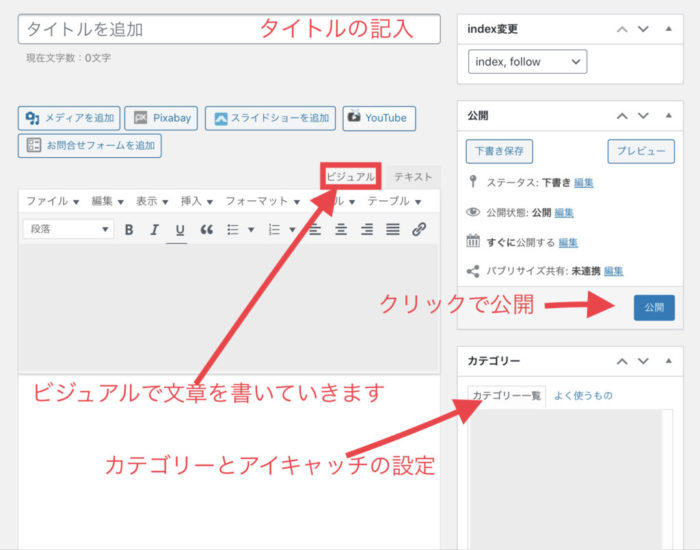Open the 段落 paragraph format dropdown
The width and height of the screenshot is (700, 550).
click(68, 229)
